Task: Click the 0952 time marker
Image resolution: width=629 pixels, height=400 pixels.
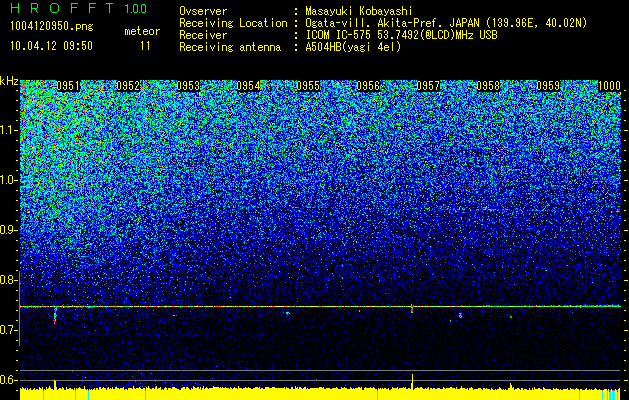Action: 128,86
